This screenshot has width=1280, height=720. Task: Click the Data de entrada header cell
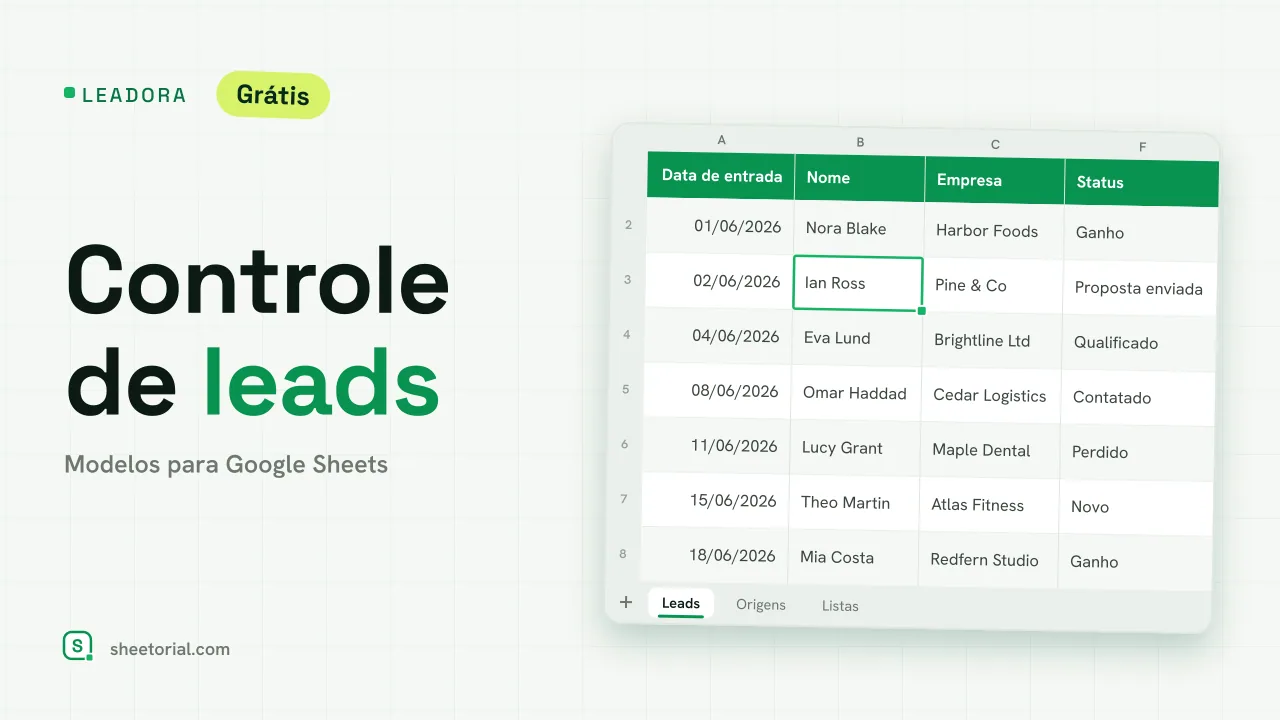(721, 176)
